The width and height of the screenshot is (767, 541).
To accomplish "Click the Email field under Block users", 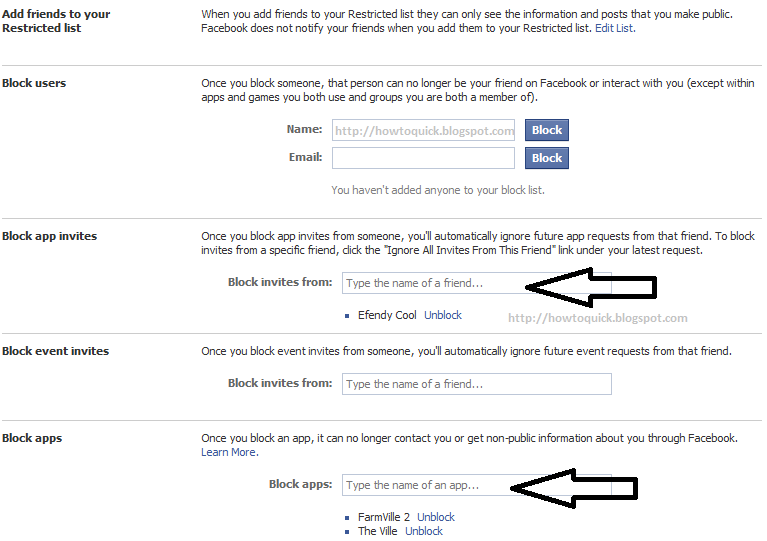I will pos(423,158).
